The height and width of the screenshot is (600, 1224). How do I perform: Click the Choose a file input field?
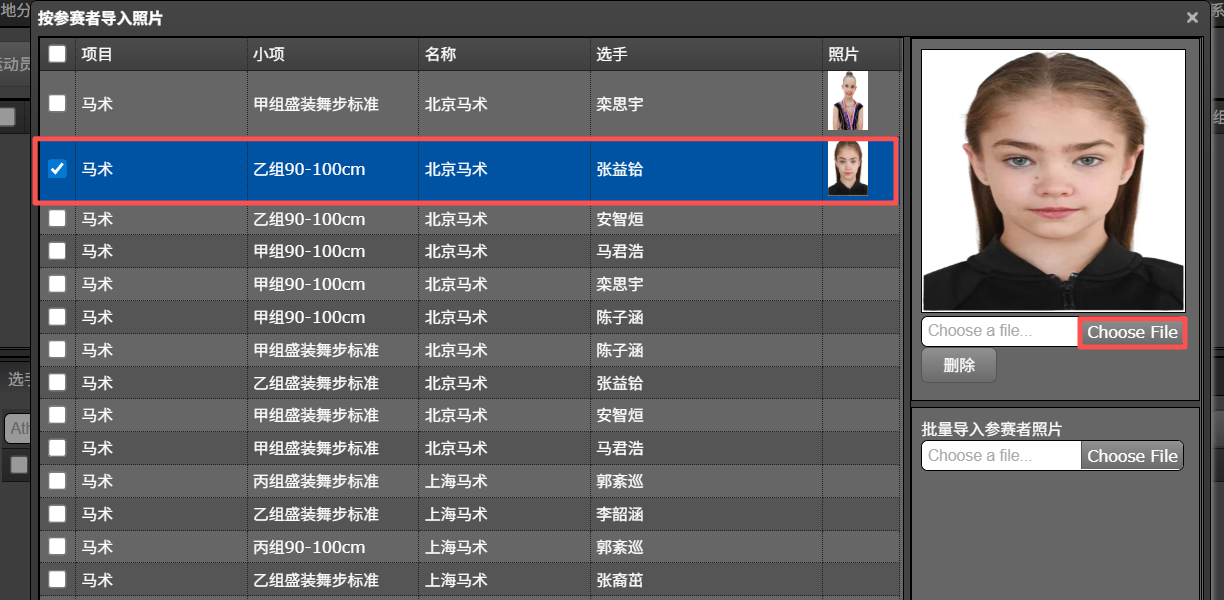tap(995, 331)
